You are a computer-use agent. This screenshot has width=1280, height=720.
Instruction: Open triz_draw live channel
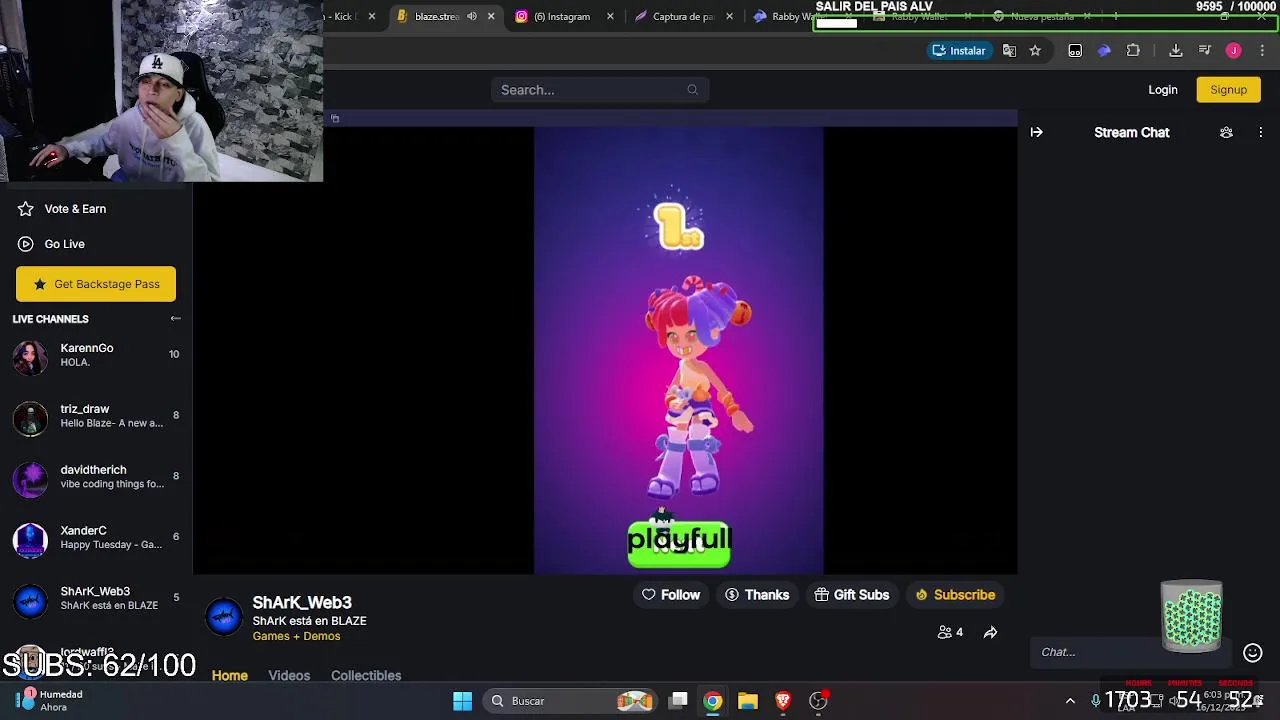[96, 416]
